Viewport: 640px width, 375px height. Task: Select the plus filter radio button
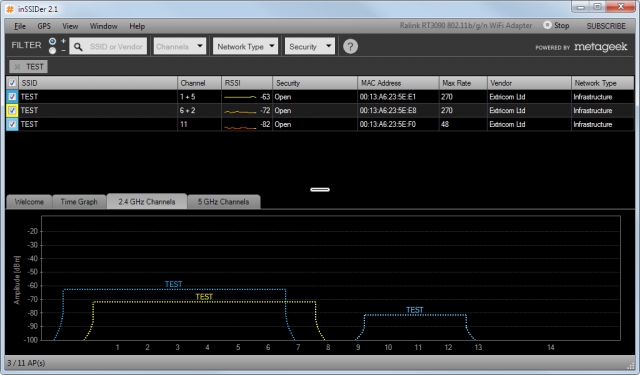tap(52, 41)
